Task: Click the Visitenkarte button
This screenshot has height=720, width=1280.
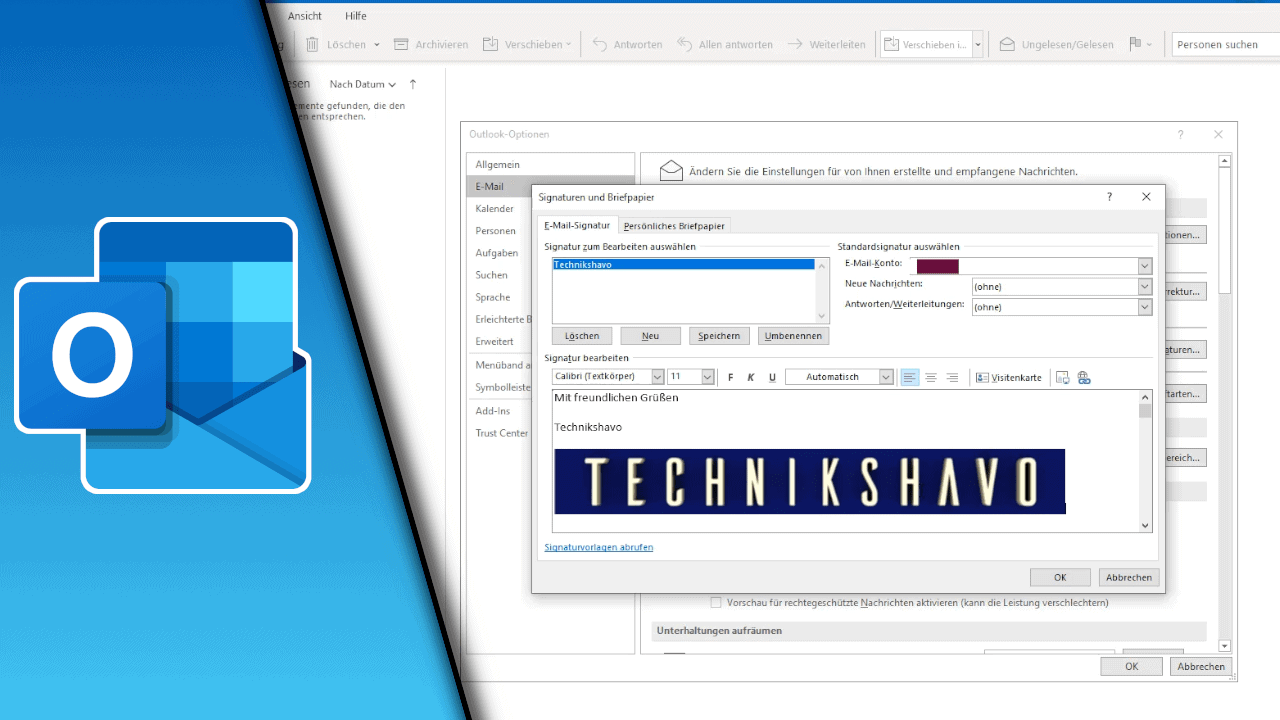Action: tap(1009, 377)
